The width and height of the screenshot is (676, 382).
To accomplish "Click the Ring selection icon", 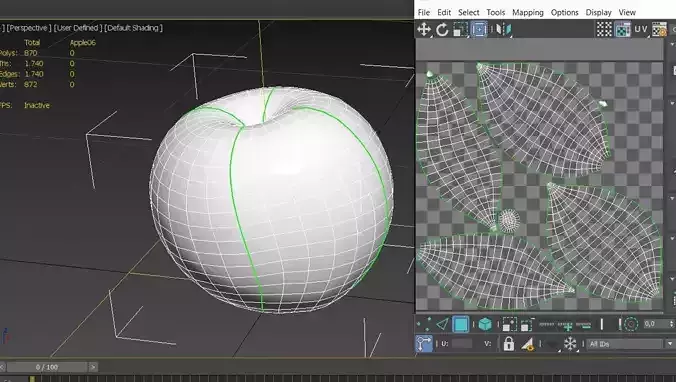I will [602, 324].
